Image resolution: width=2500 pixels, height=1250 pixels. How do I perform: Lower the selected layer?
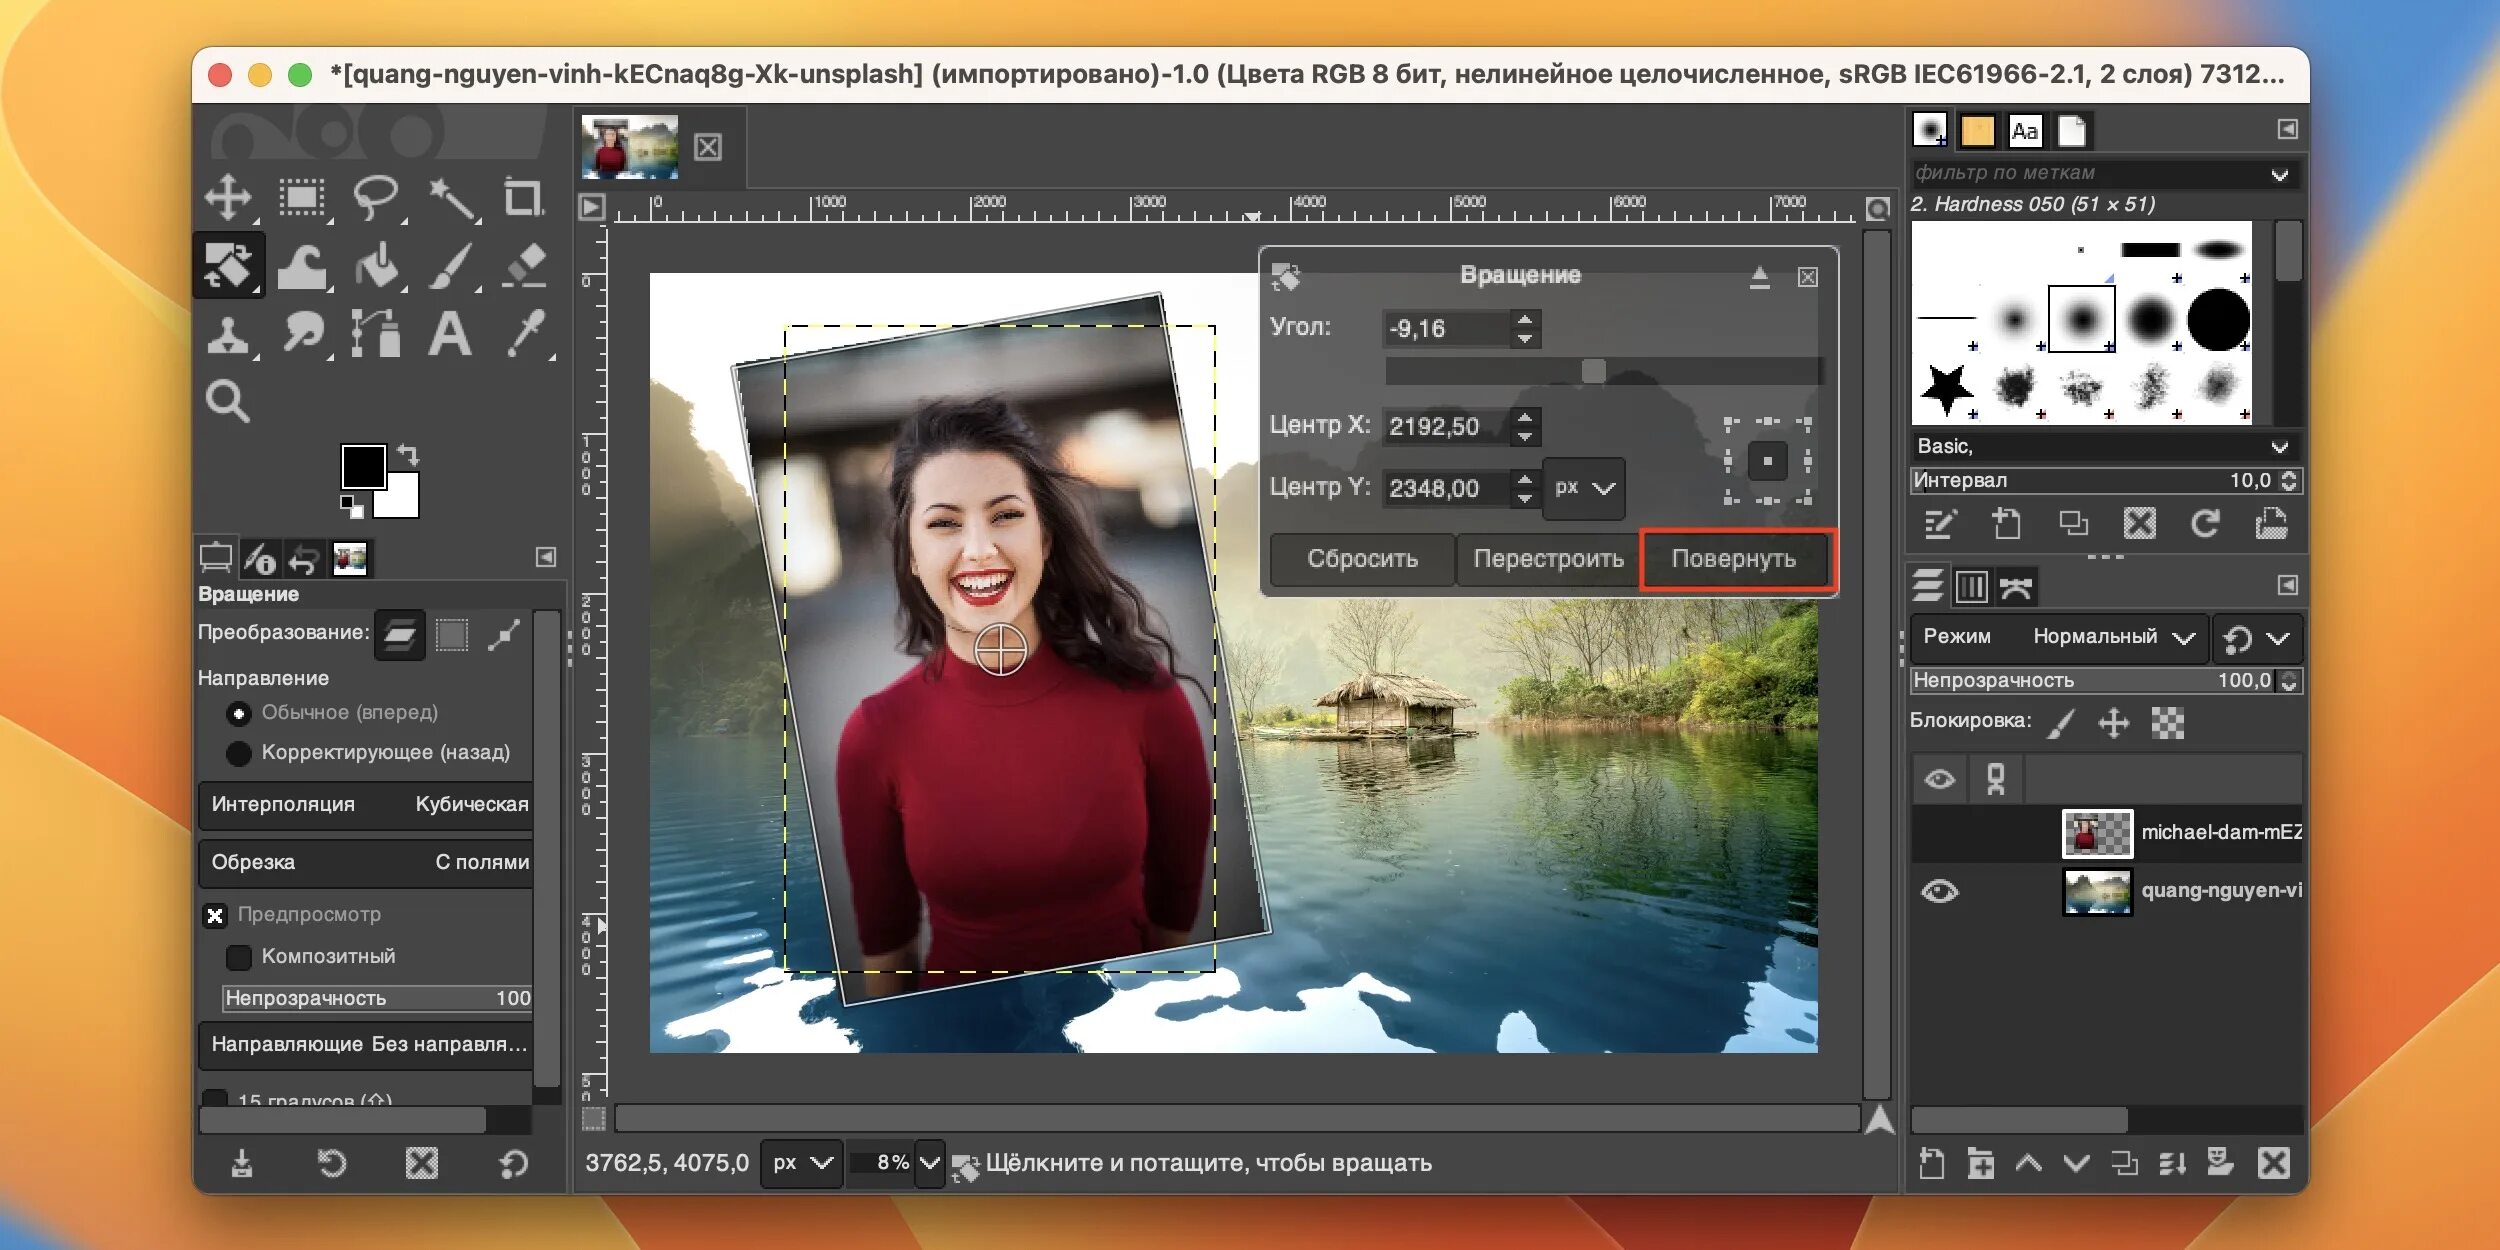(x=2076, y=1163)
